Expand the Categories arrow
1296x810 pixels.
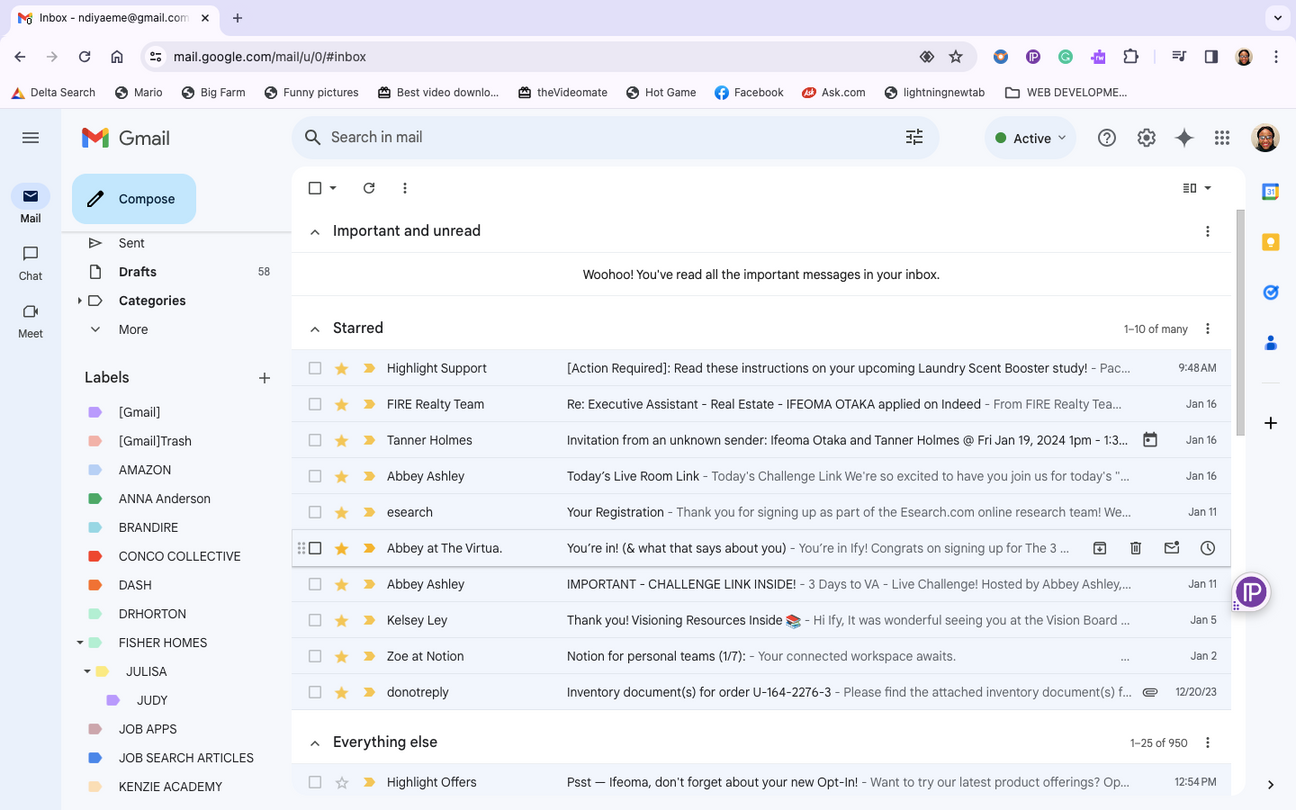(x=79, y=301)
